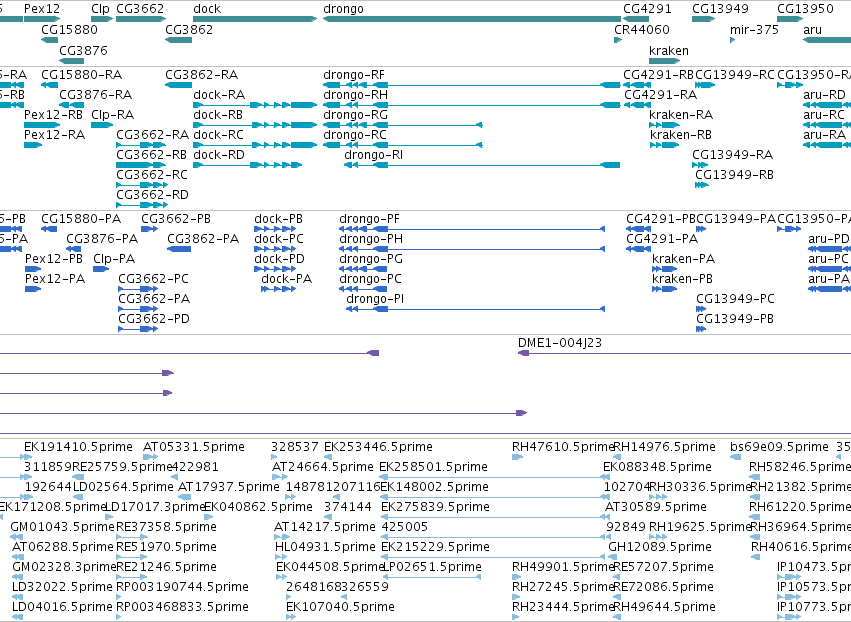Select the CR44060 gene label
This screenshot has height=622, width=851.
tap(642, 29)
